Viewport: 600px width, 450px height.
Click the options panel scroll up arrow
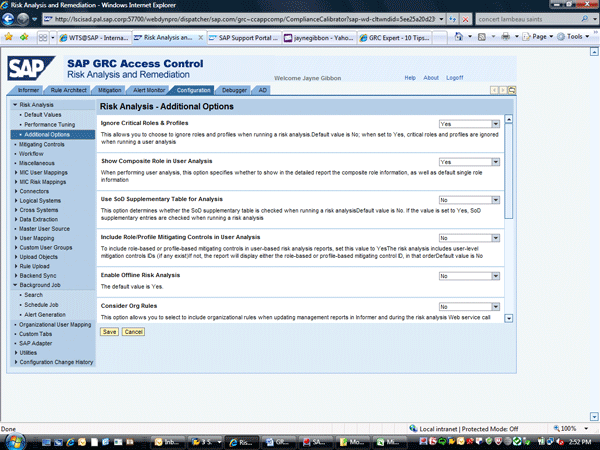click(x=509, y=119)
